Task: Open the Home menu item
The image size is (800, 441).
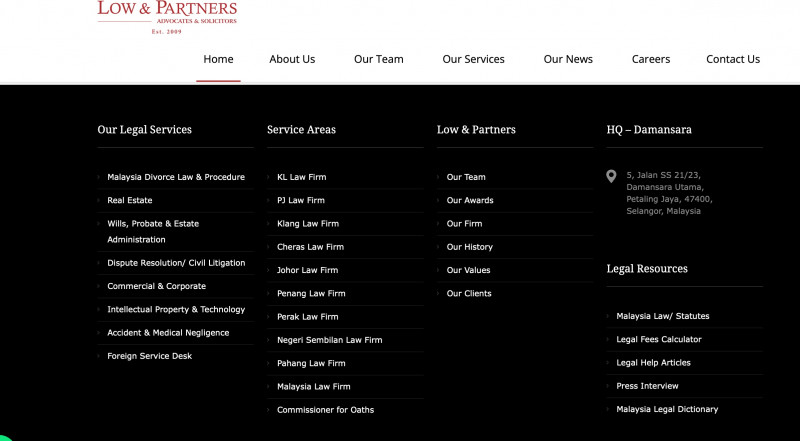Action: click(218, 59)
